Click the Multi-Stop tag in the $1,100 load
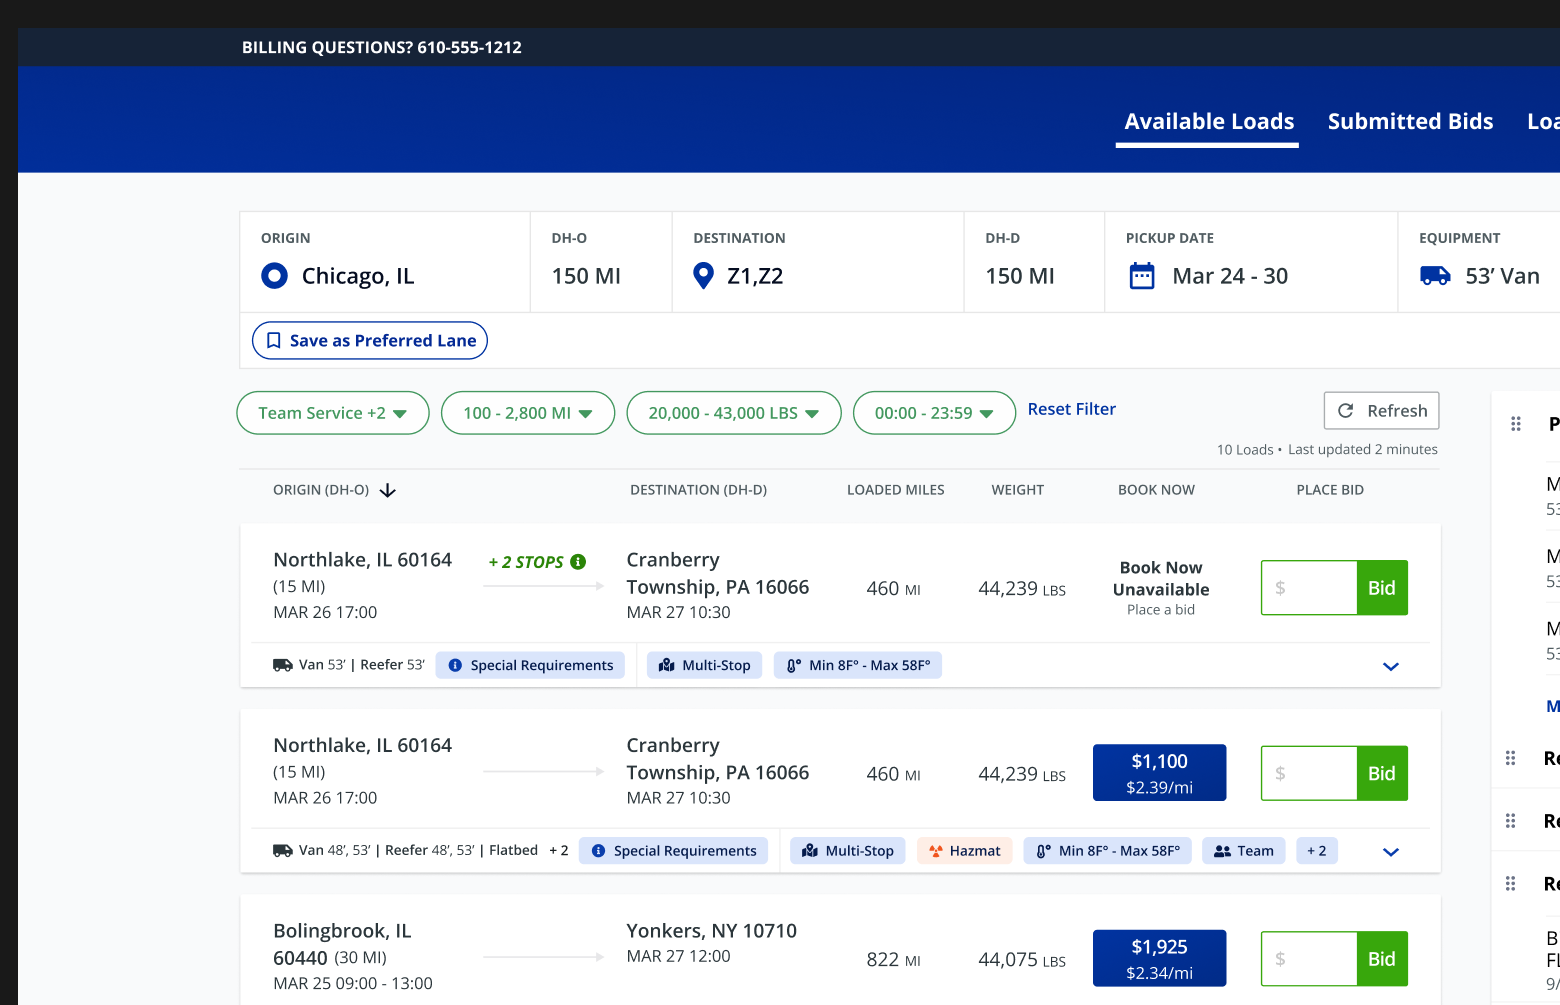Image resolution: width=1560 pixels, height=1005 pixels. (x=848, y=851)
